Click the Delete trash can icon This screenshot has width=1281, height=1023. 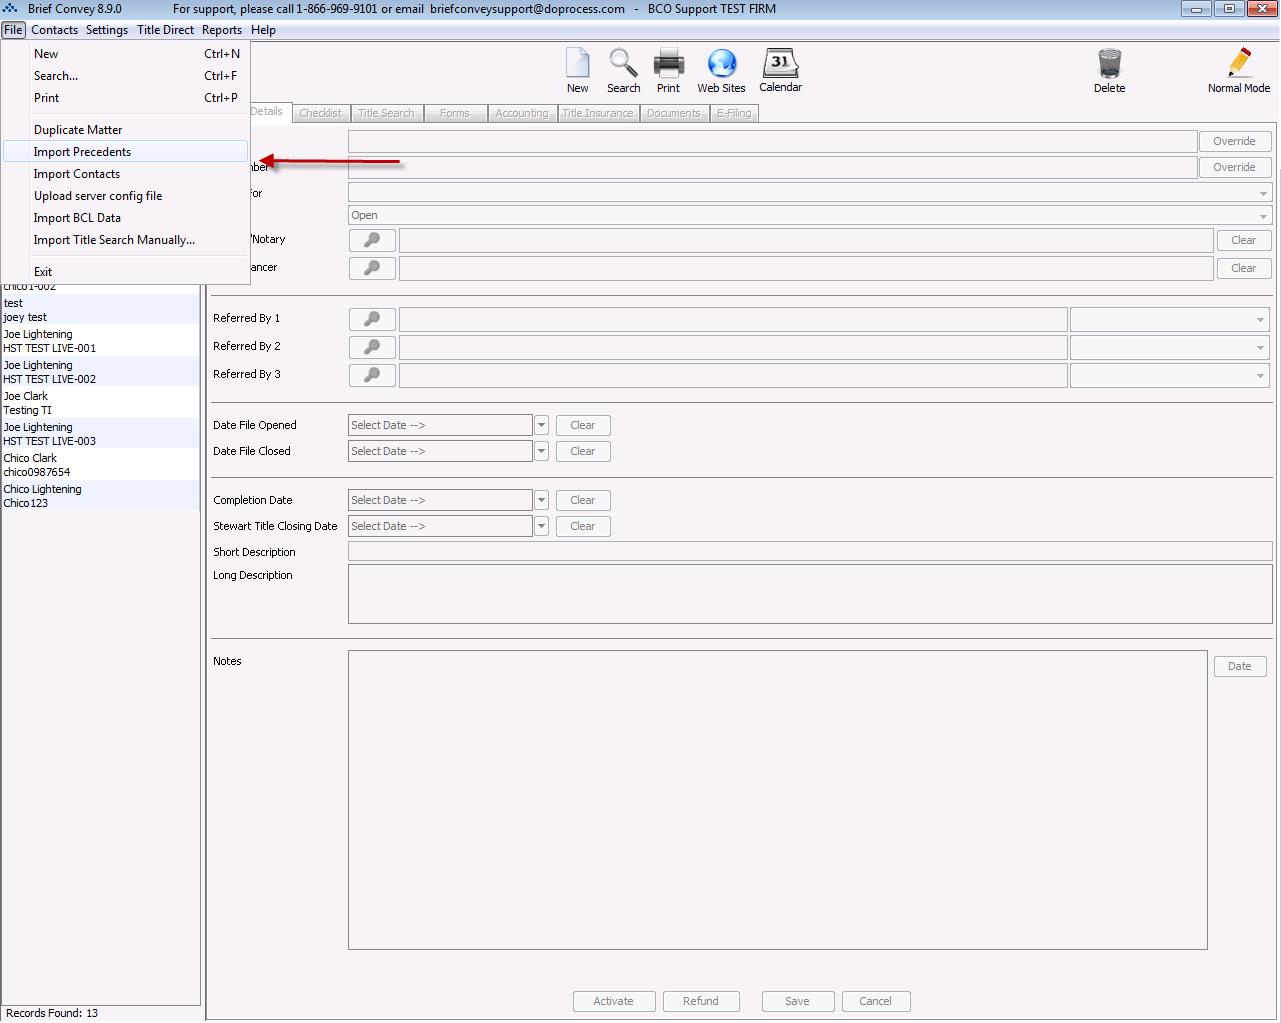pyautogui.click(x=1109, y=63)
